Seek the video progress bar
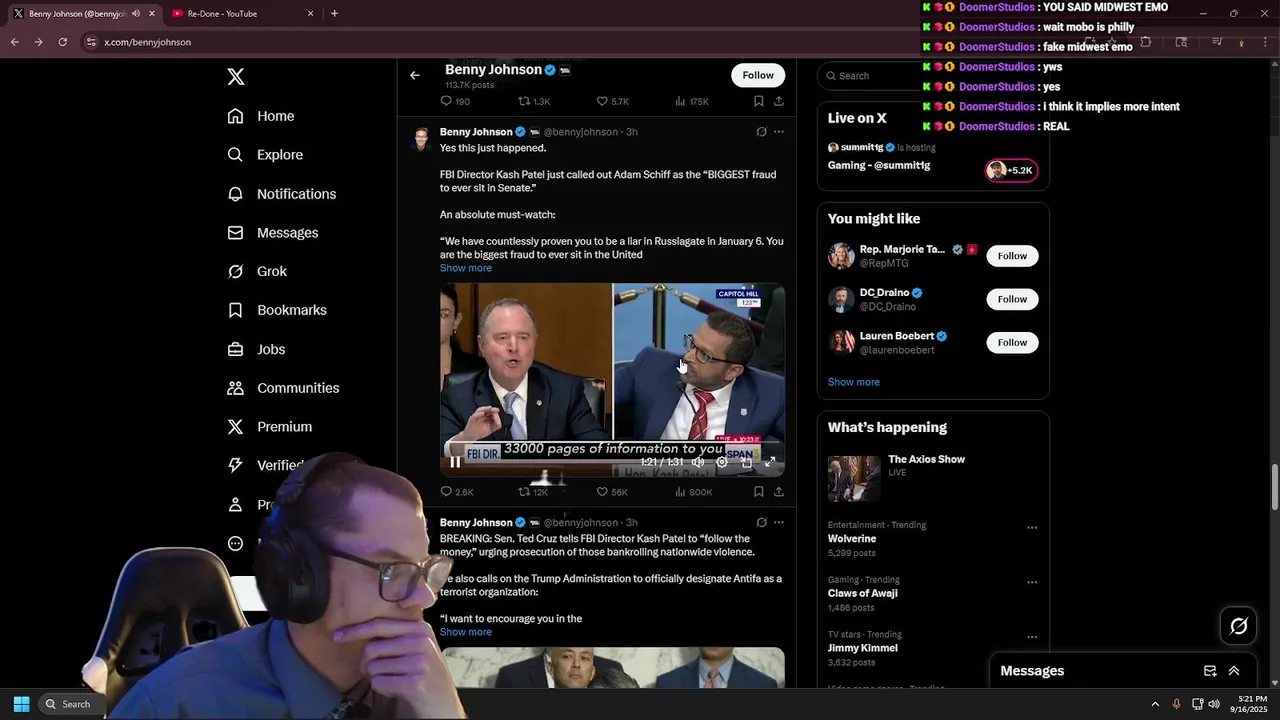 612,444
